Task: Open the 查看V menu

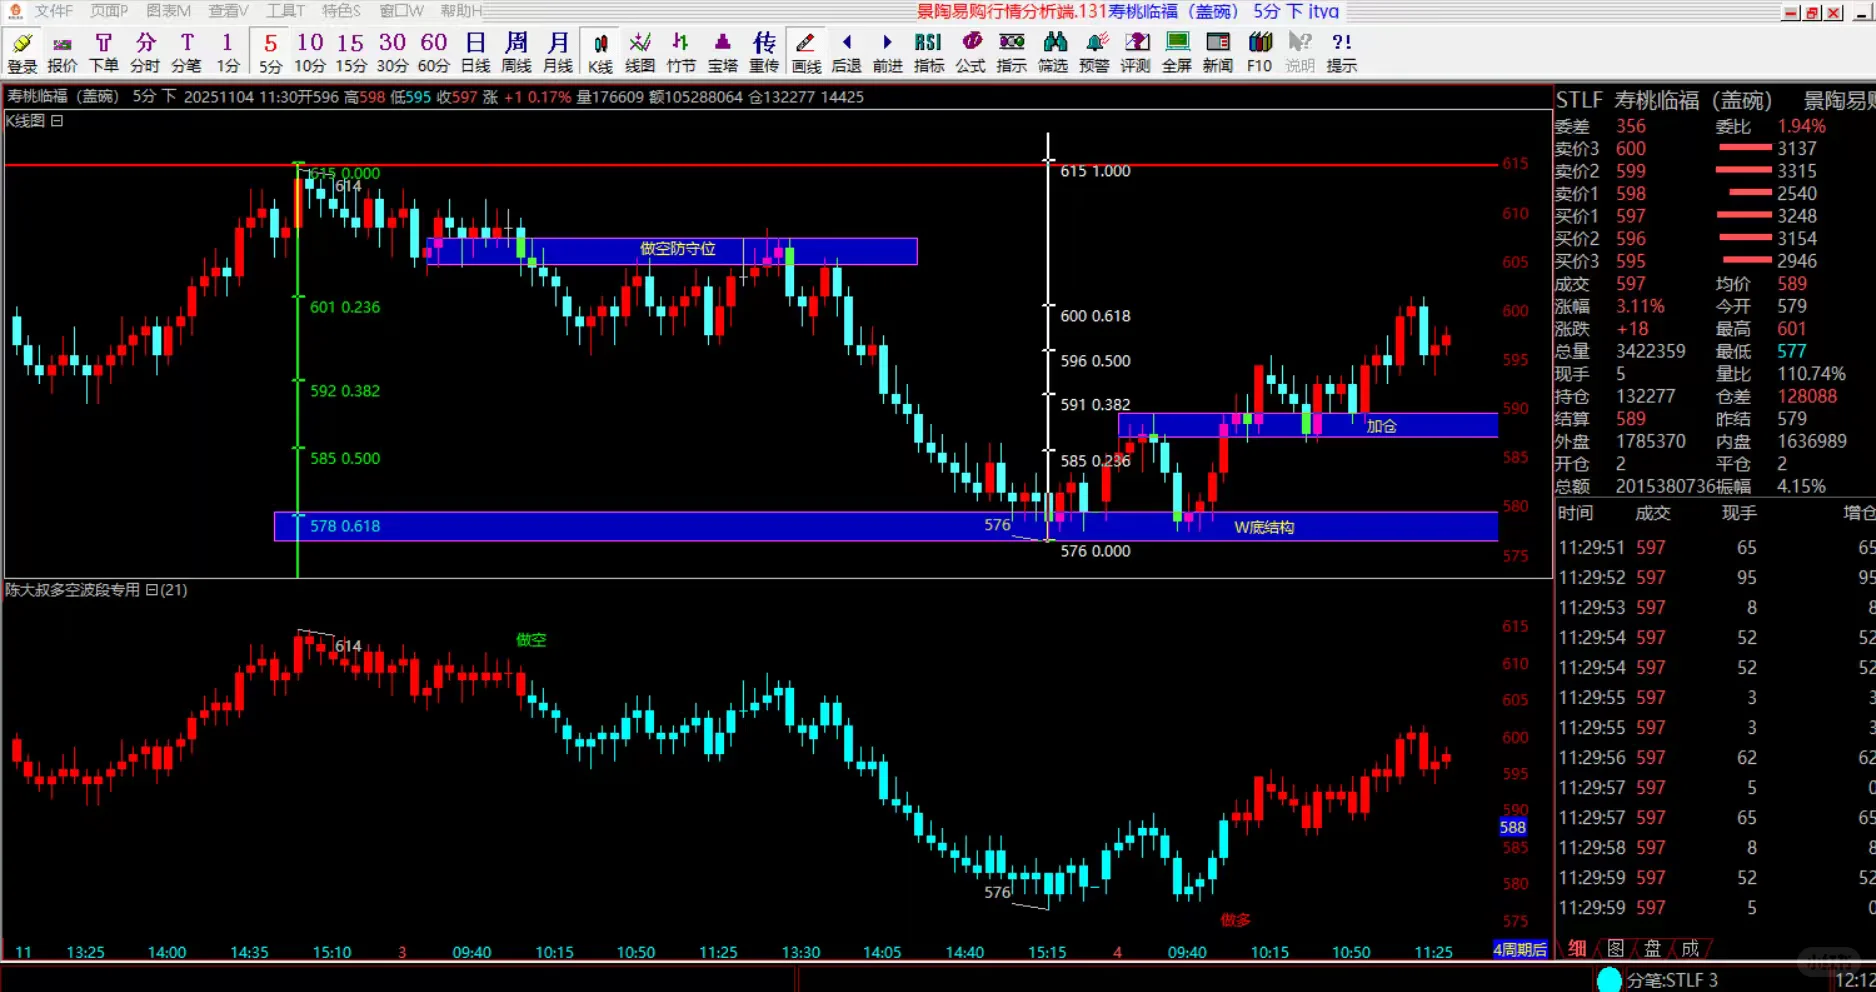Action: (x=229, y=11)
